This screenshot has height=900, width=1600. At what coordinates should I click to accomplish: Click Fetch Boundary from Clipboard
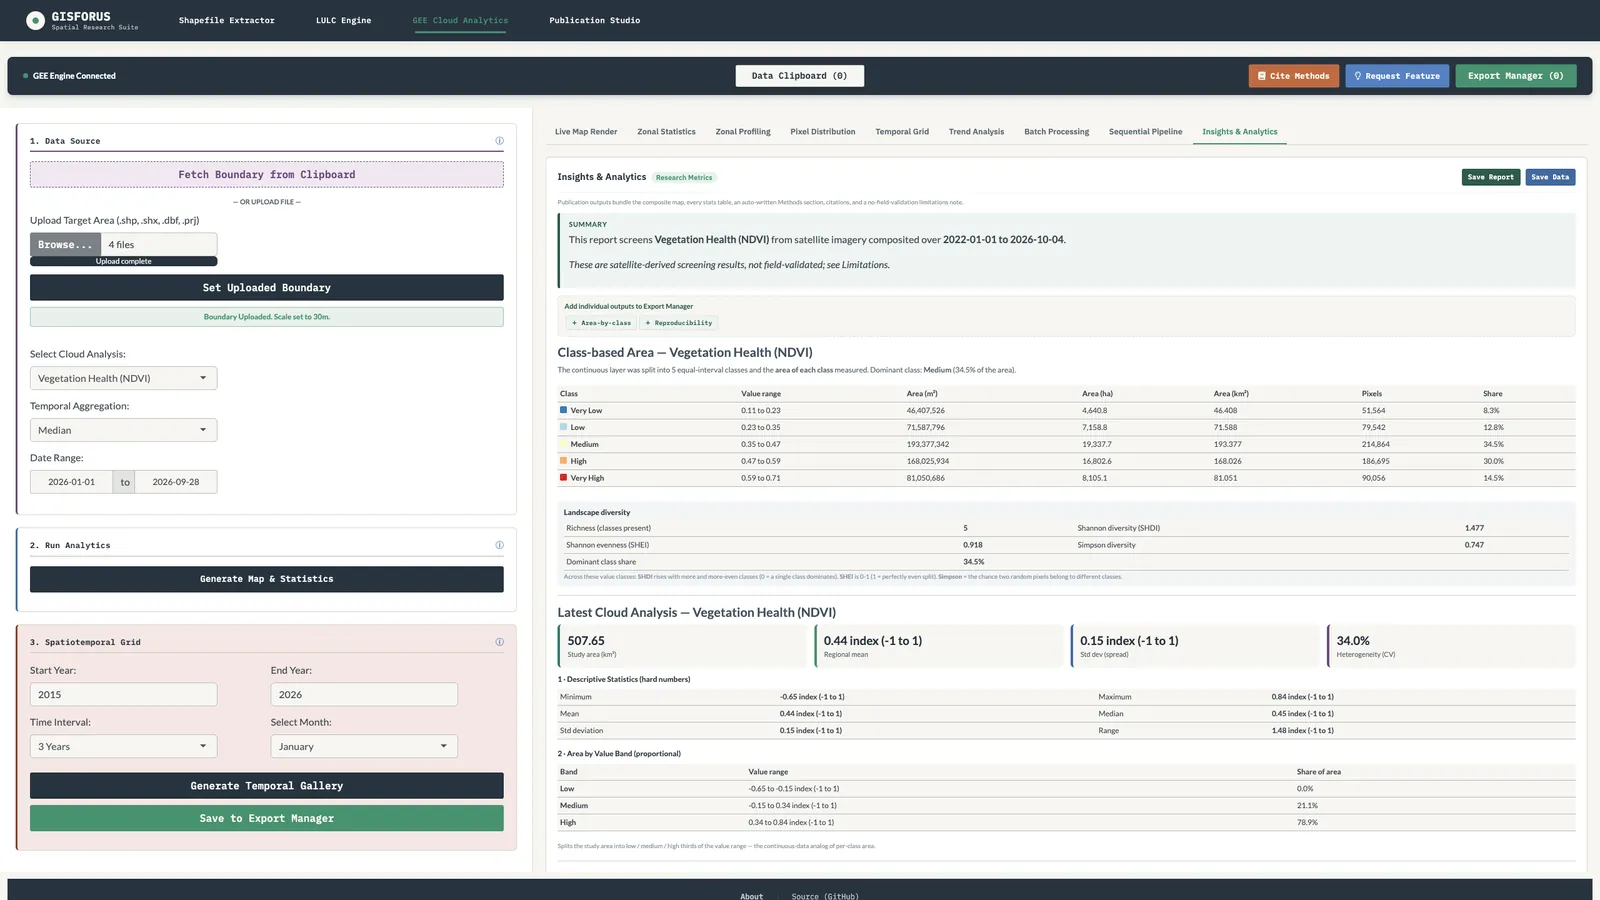267,175
